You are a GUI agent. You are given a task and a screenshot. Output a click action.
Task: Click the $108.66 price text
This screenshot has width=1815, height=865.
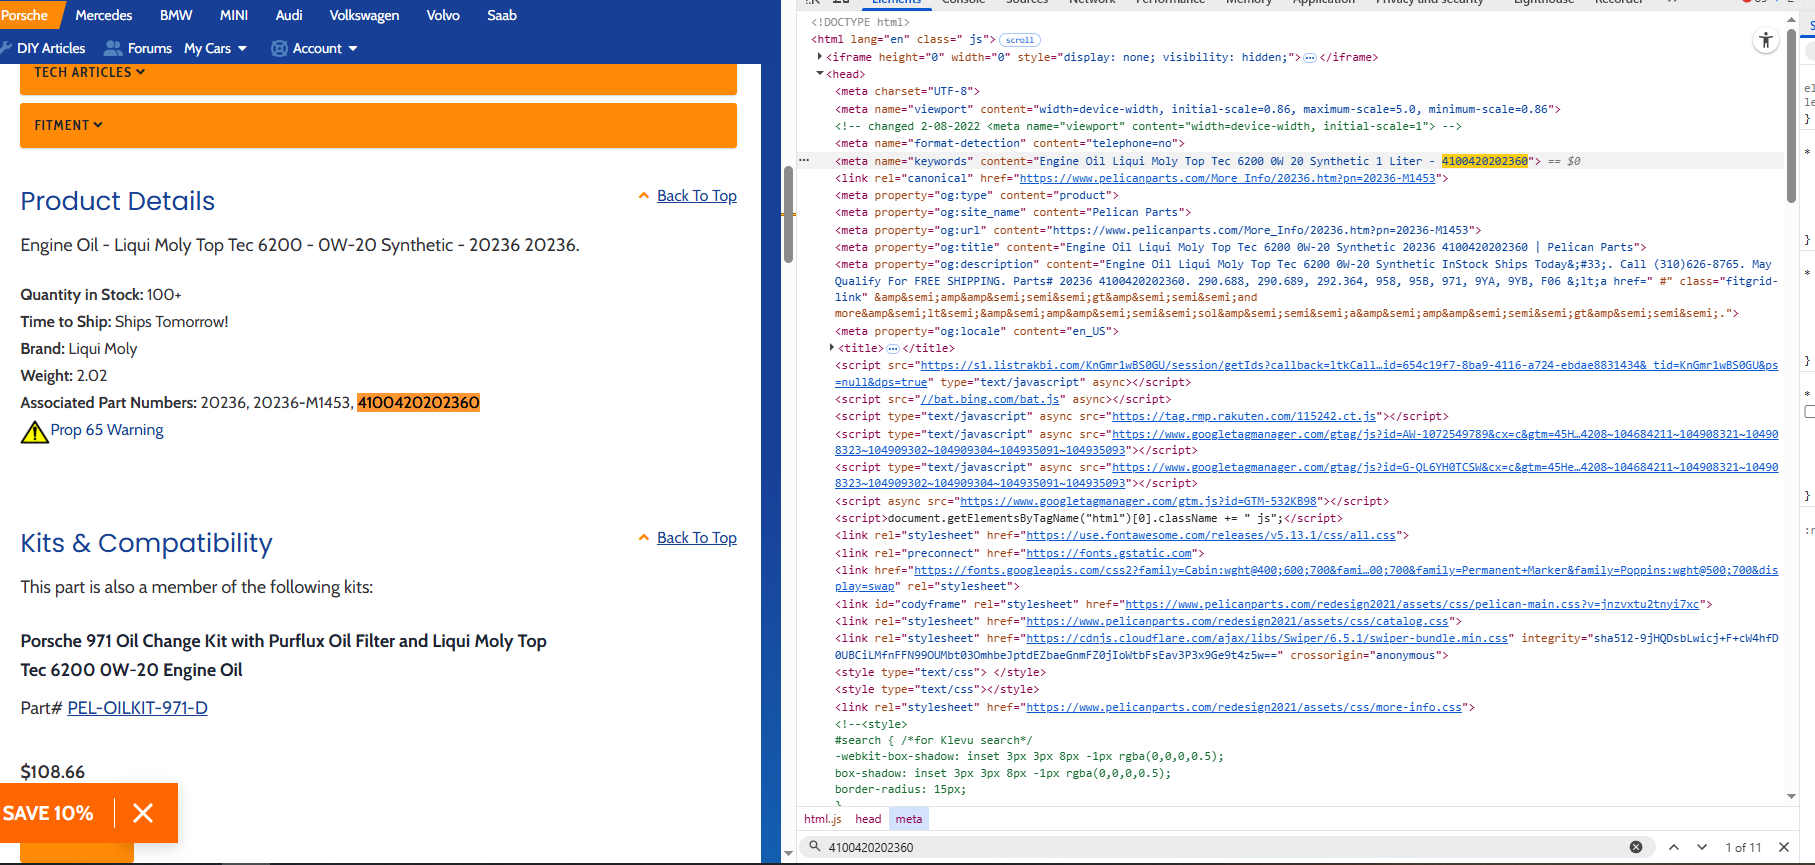(x=53, y=772)
